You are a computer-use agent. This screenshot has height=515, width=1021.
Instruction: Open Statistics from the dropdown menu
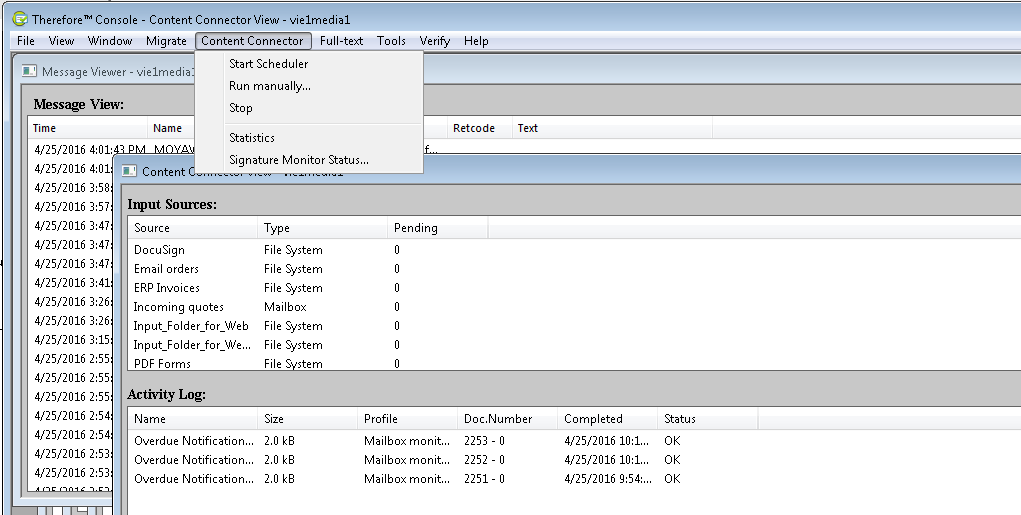click(x=309, y=137)
